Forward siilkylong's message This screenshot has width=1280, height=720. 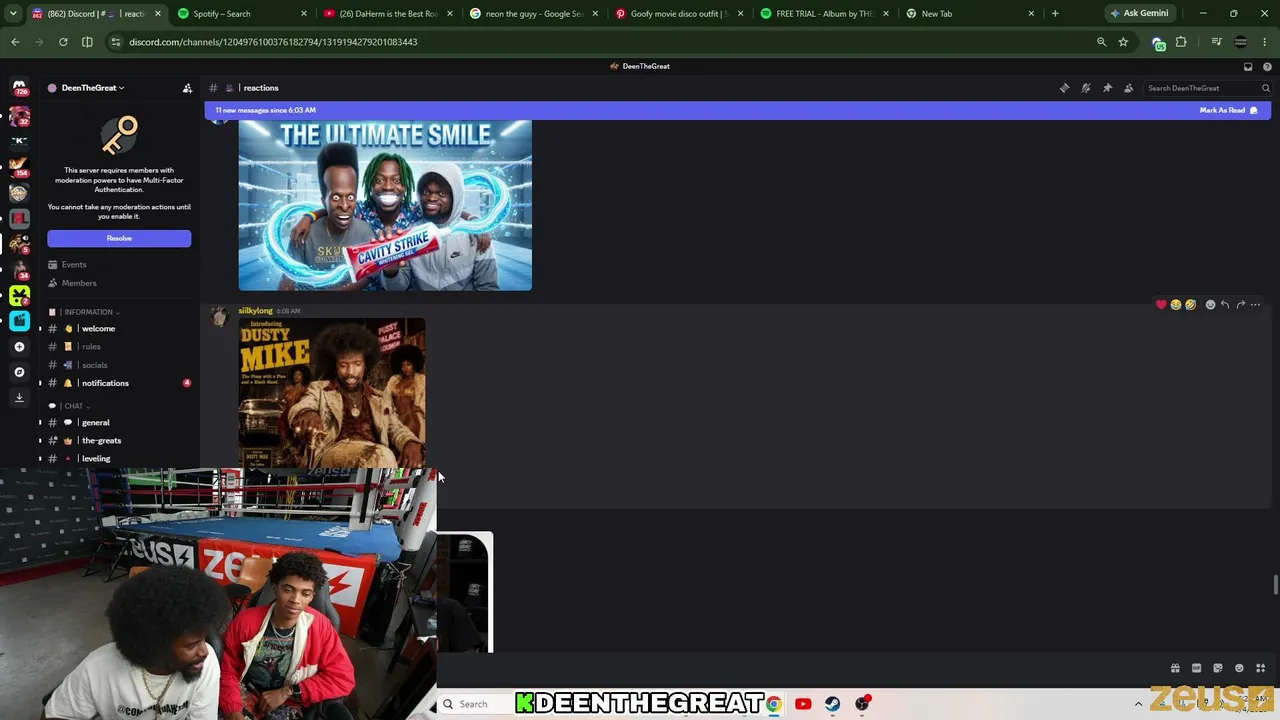pos(1240,305)
